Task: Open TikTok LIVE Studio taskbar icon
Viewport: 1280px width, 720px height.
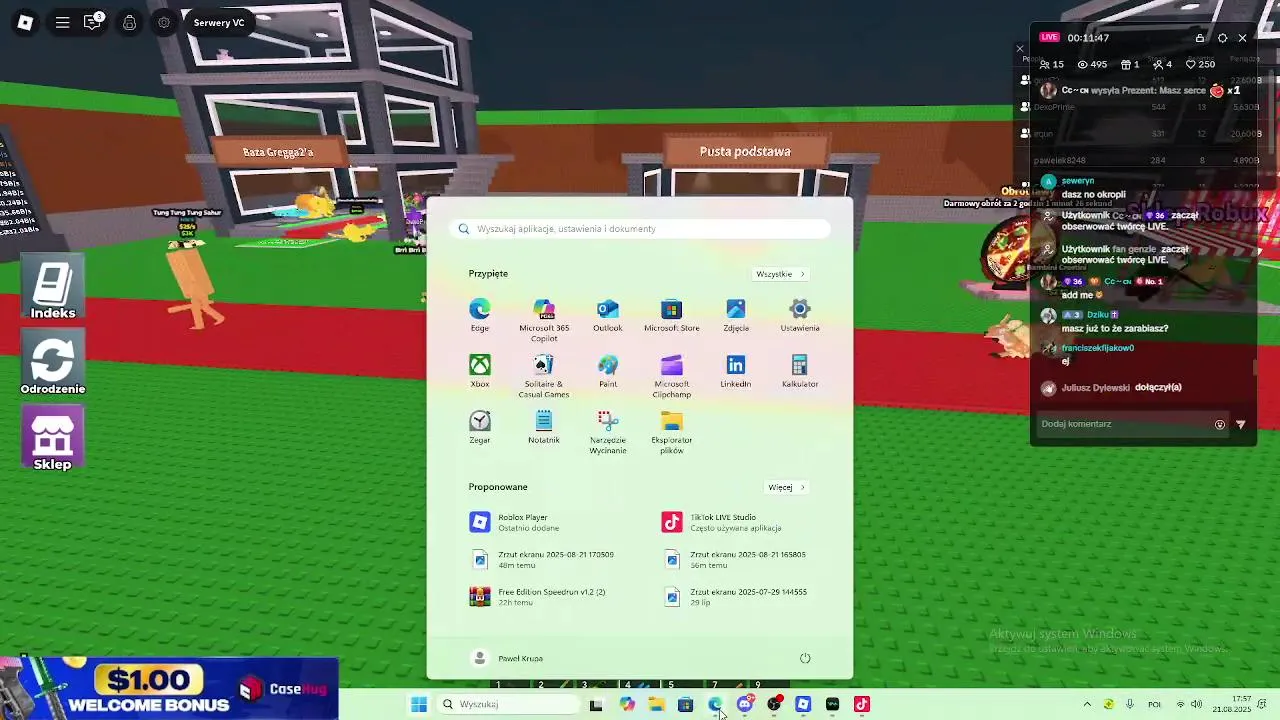Action: [862, 704]
